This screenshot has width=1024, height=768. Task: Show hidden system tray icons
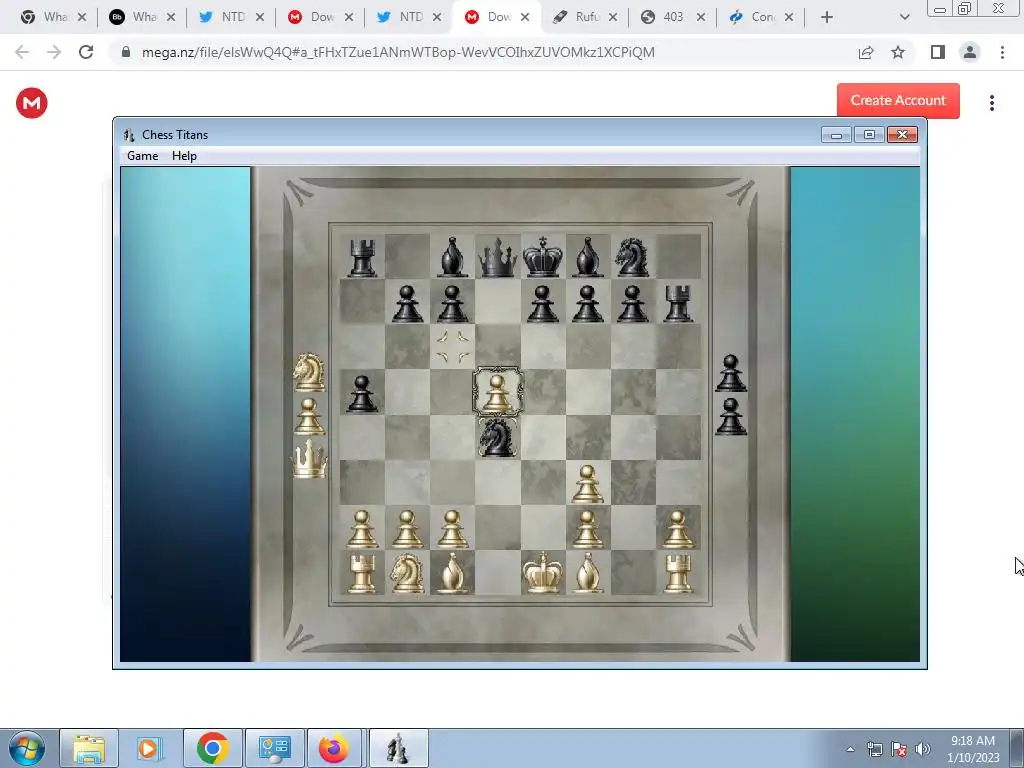click(x=850, y=749)
